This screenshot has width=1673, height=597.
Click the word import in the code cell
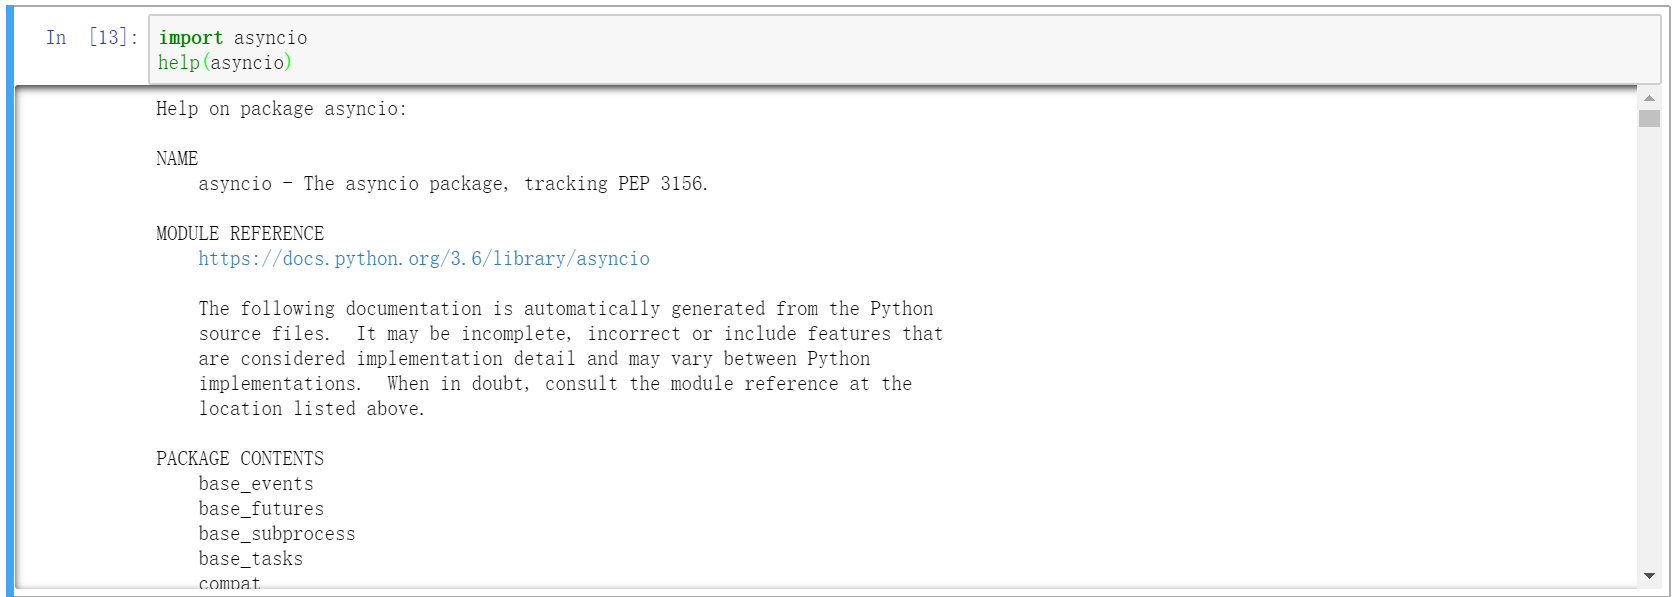pos(191,37)
